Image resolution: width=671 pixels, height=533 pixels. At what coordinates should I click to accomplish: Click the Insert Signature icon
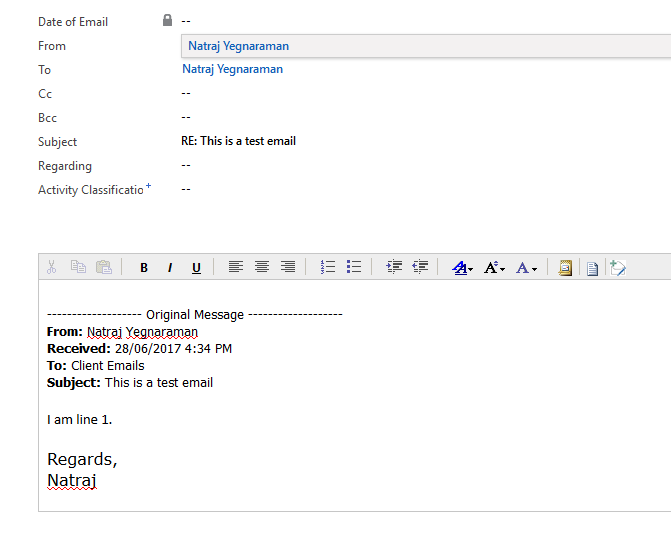tap(618, 268)
